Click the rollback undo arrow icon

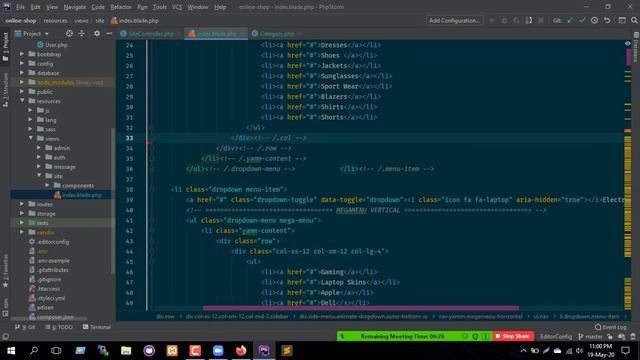coord(607,20)
